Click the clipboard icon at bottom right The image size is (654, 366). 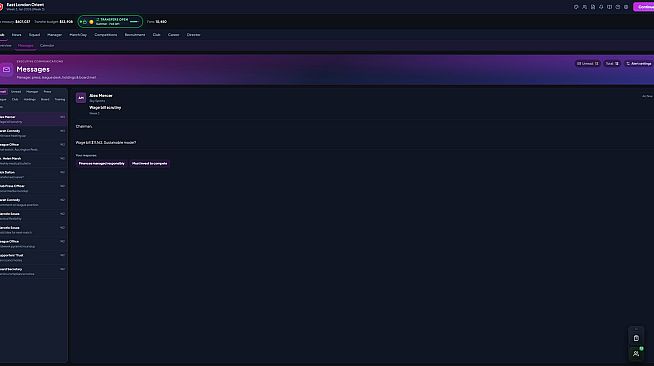tap(636, 338)
